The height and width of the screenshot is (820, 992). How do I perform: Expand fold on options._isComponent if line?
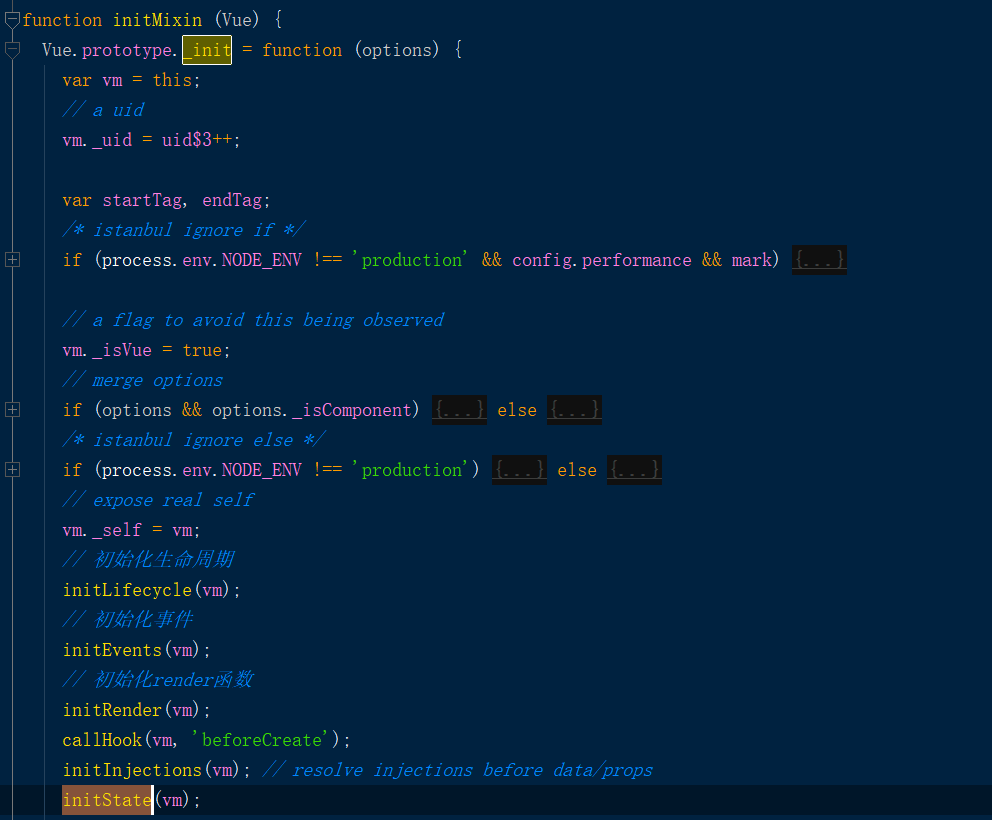(12, 410)
